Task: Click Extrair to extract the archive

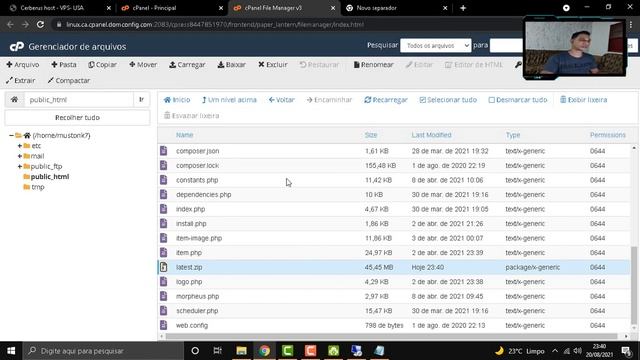Action: click(x=21, y=80)
